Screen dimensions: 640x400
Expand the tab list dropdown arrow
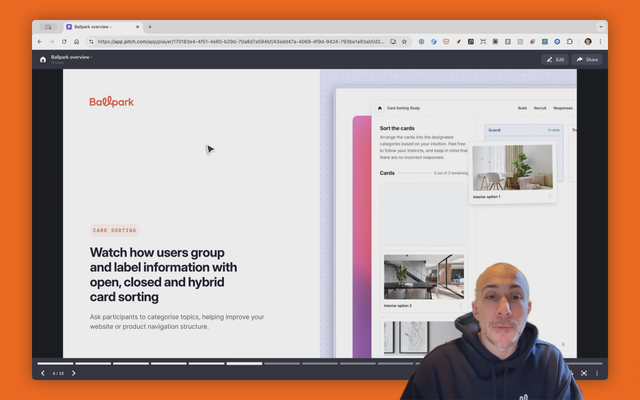[x=601, y=27]
